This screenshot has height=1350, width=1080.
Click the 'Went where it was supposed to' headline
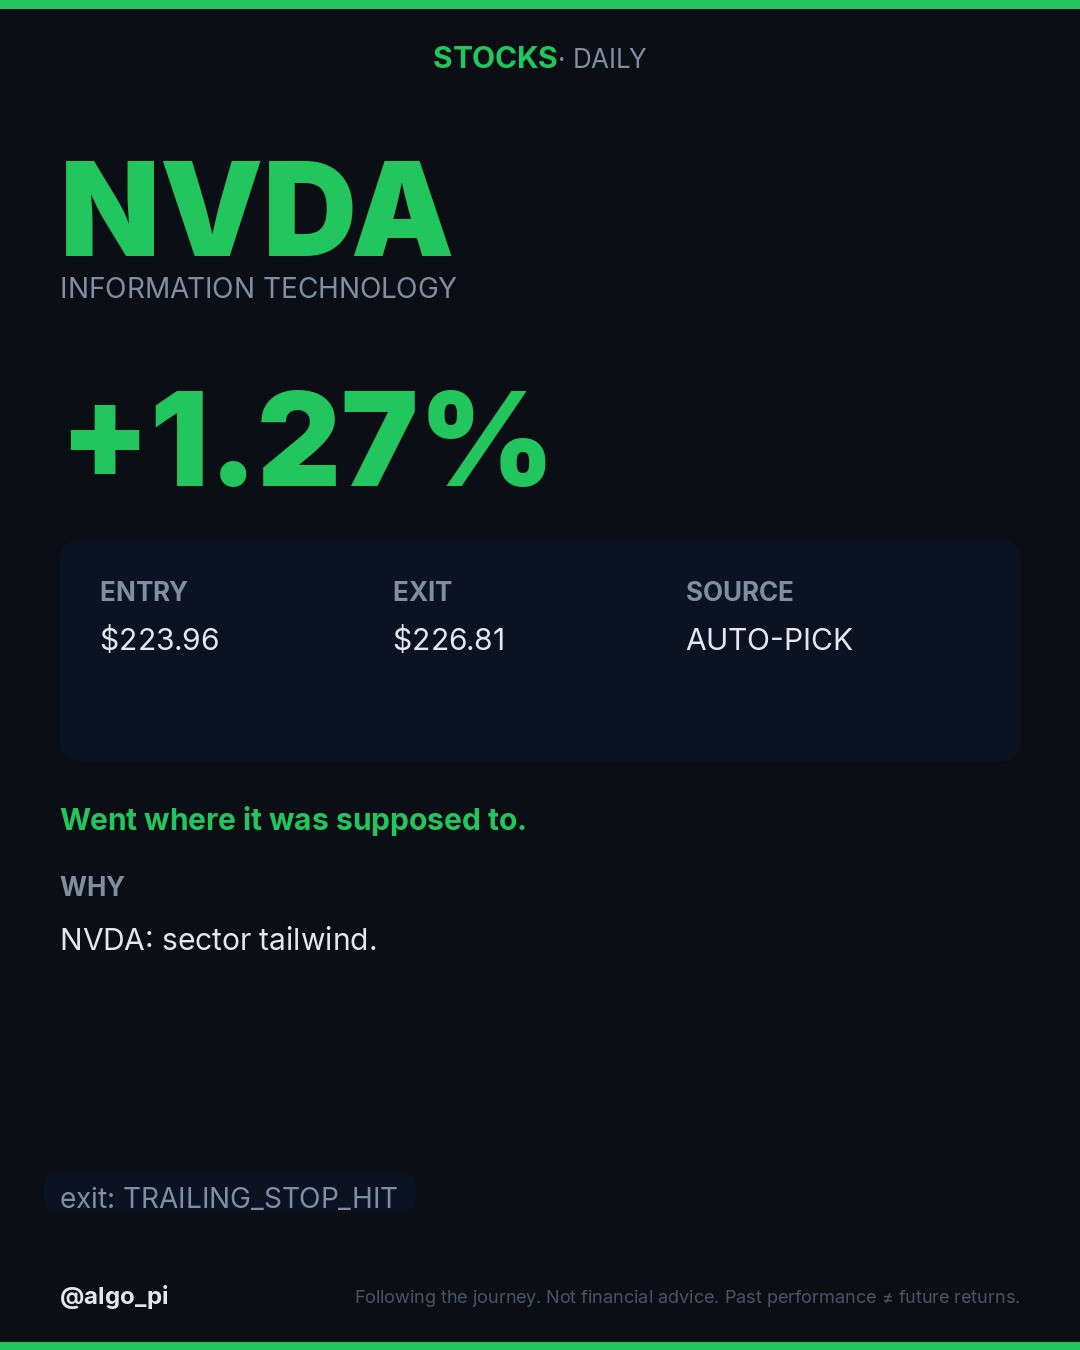(293, 820)
